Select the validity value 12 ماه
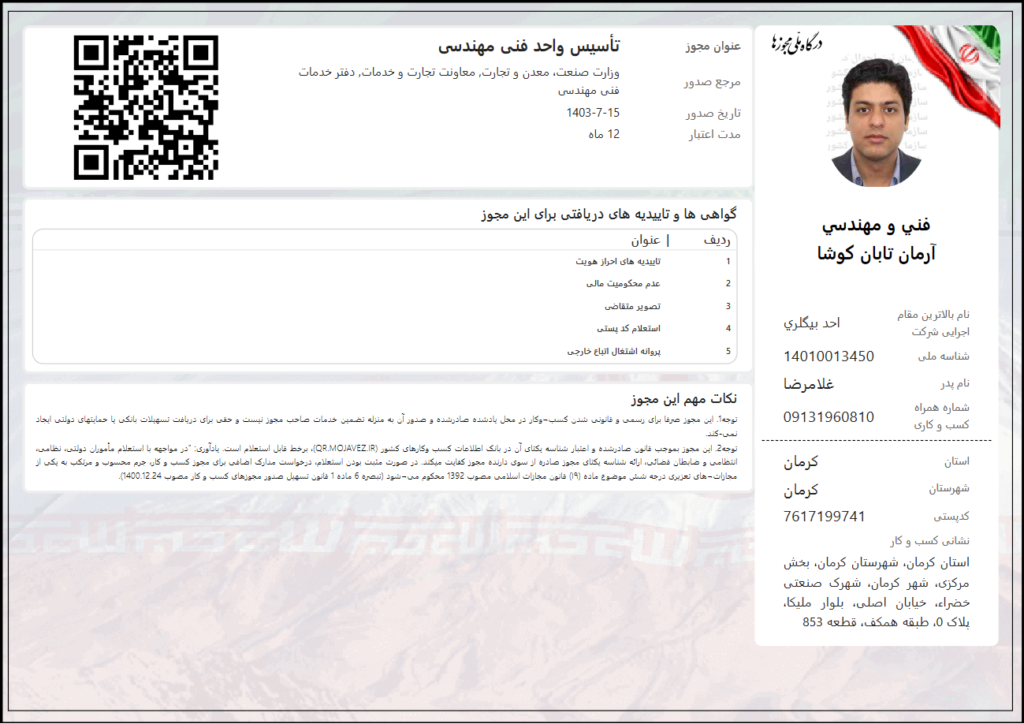This screenshot has height=724, width=1024. [604, 134]
